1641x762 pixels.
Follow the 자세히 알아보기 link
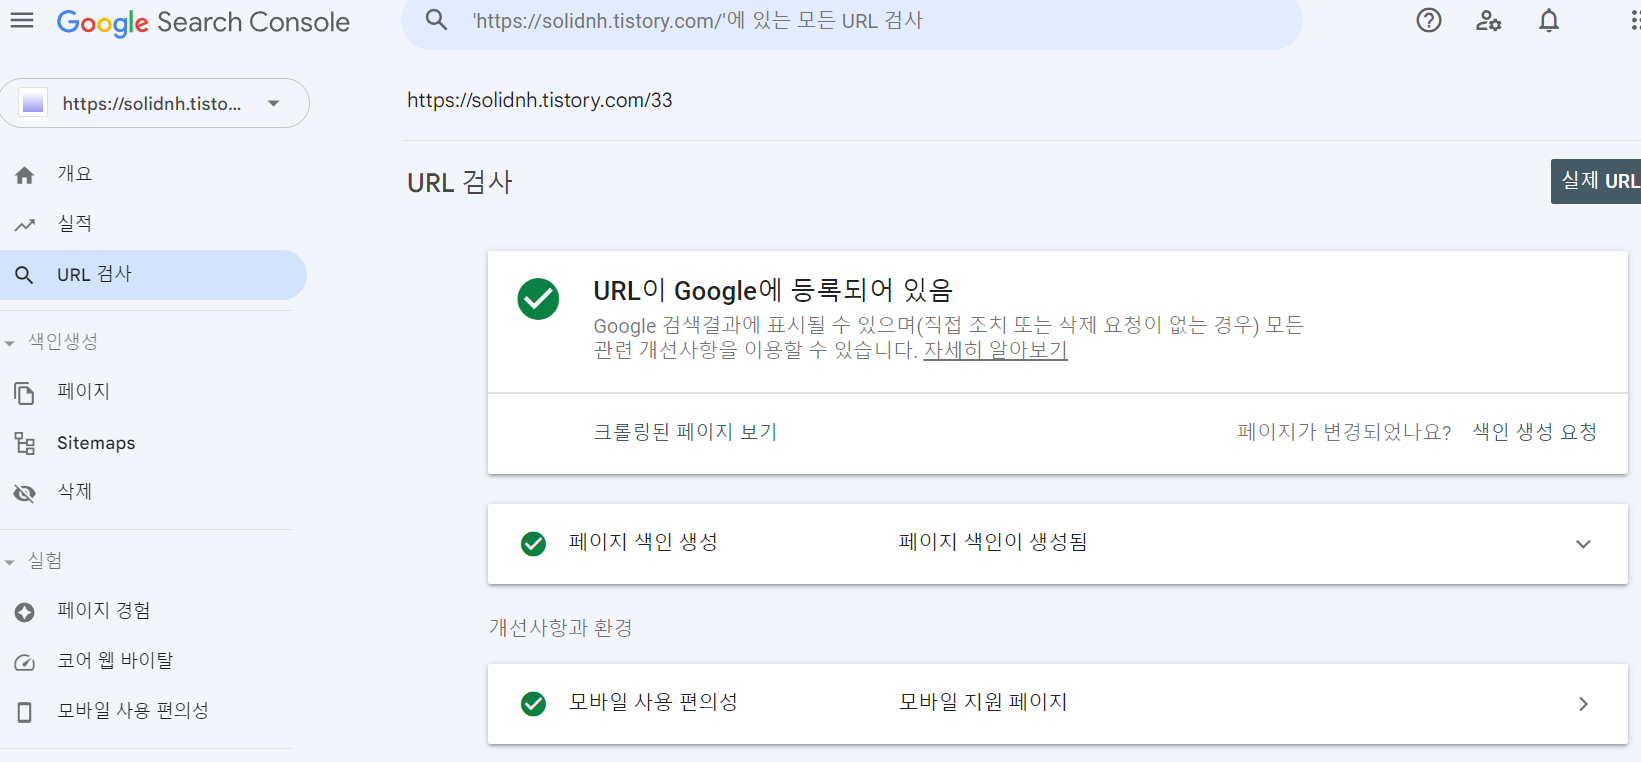click(995, 350)
